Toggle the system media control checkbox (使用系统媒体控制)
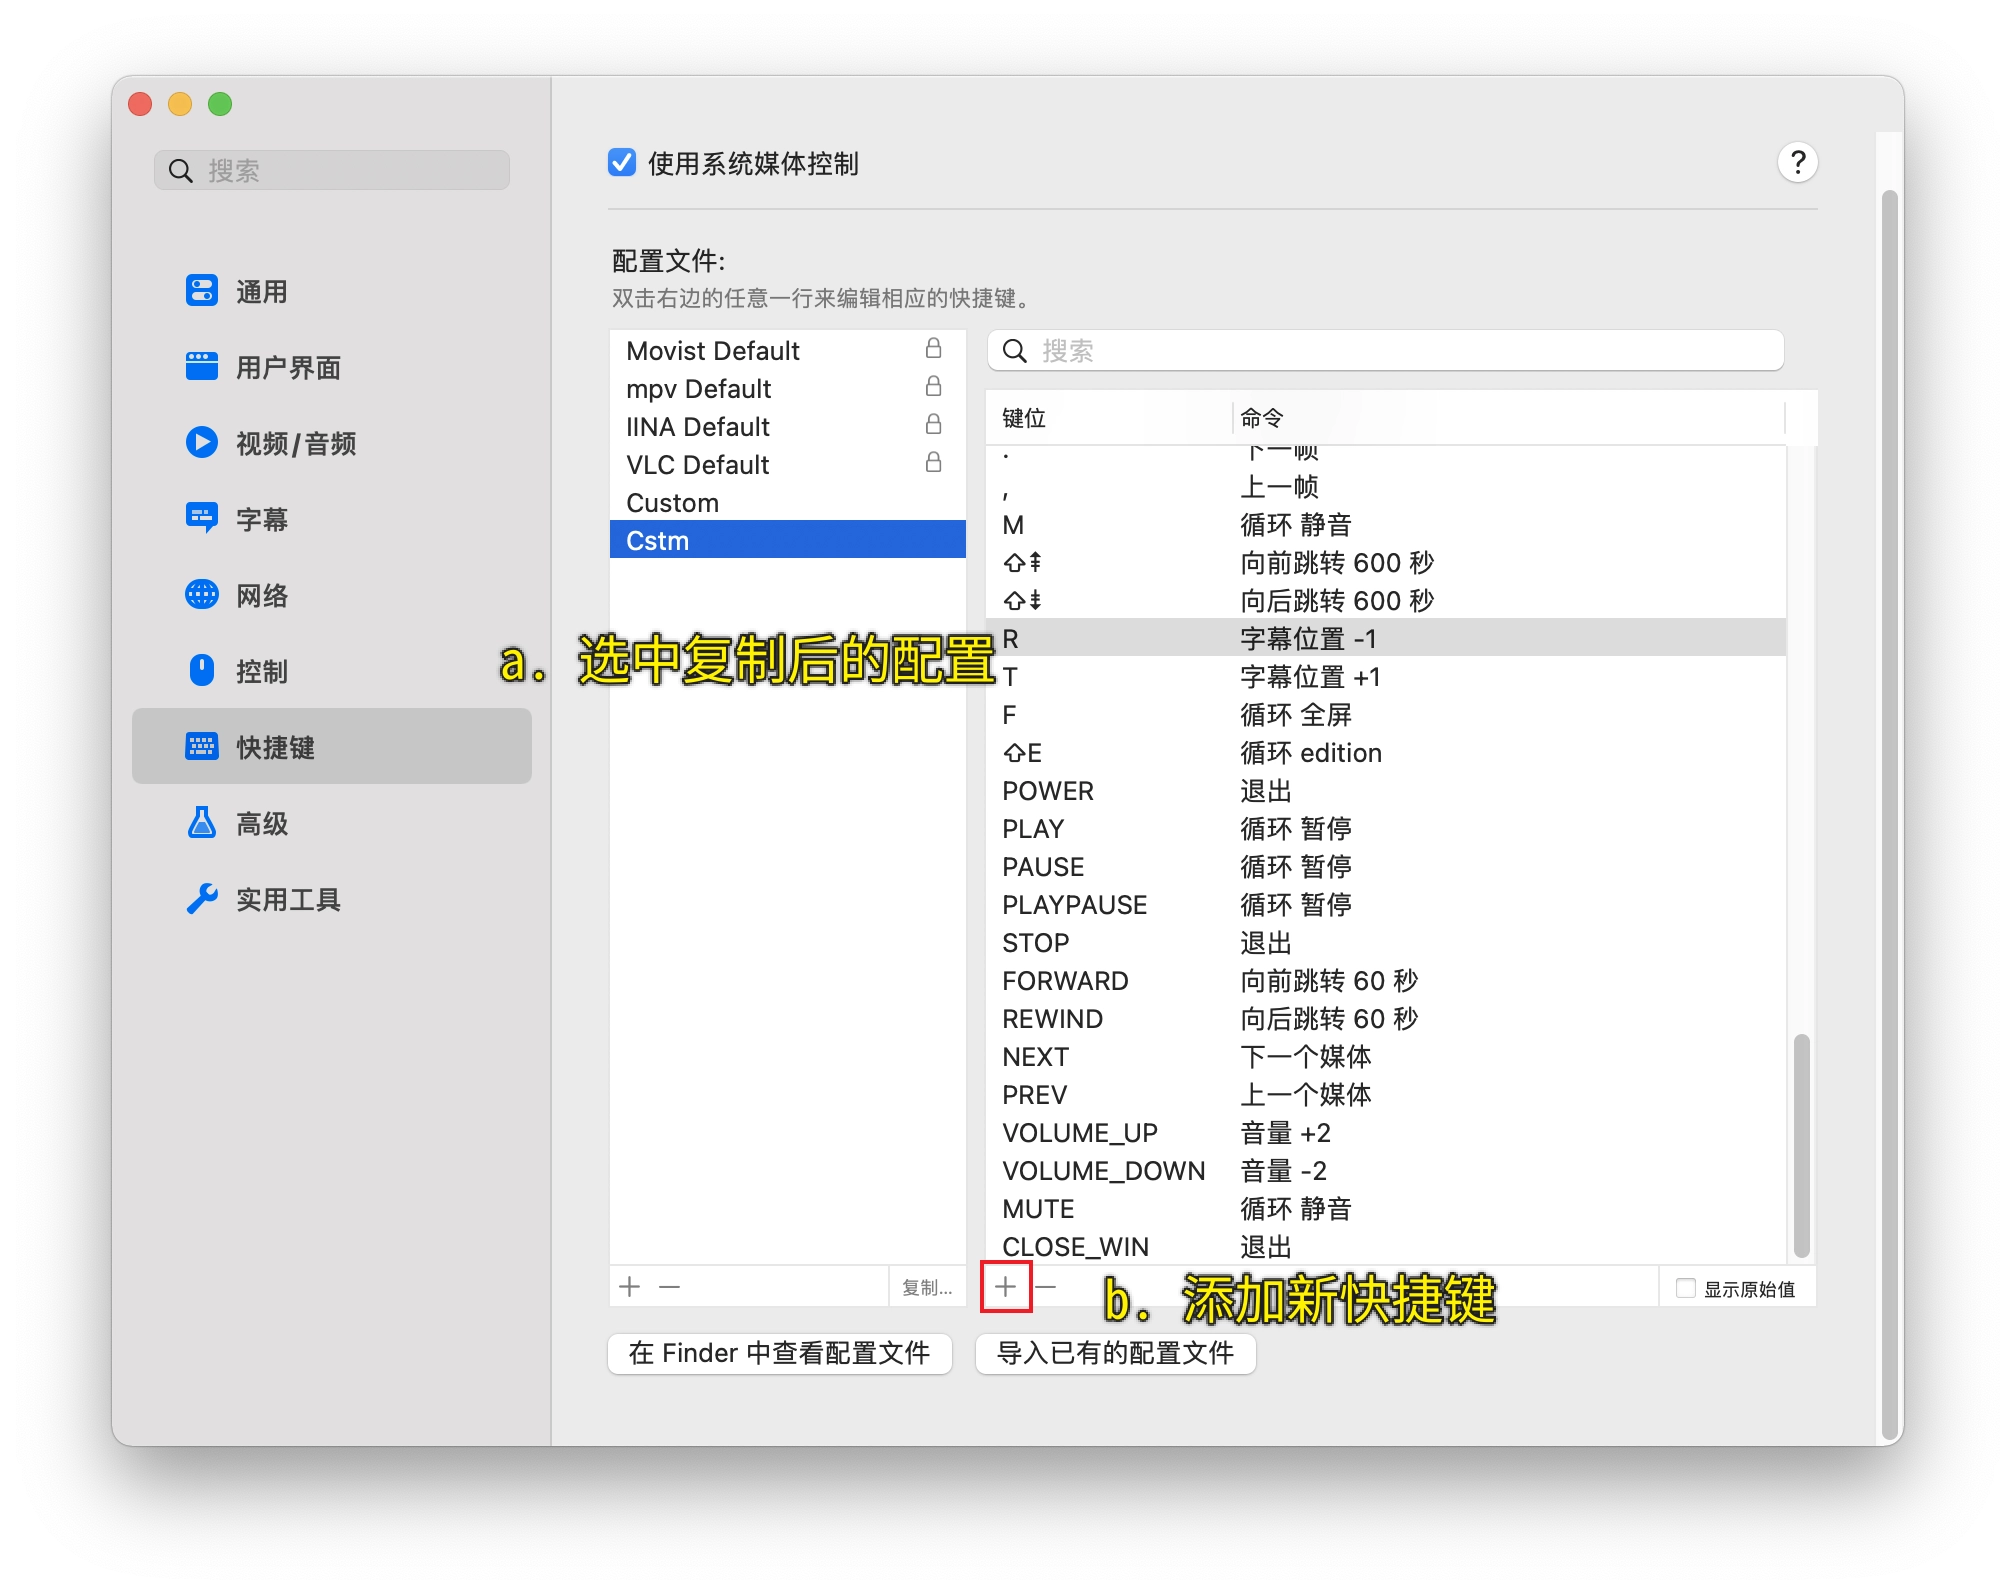The width and height of the screenshot is (2016, 1594). click(x=622, y=162)
